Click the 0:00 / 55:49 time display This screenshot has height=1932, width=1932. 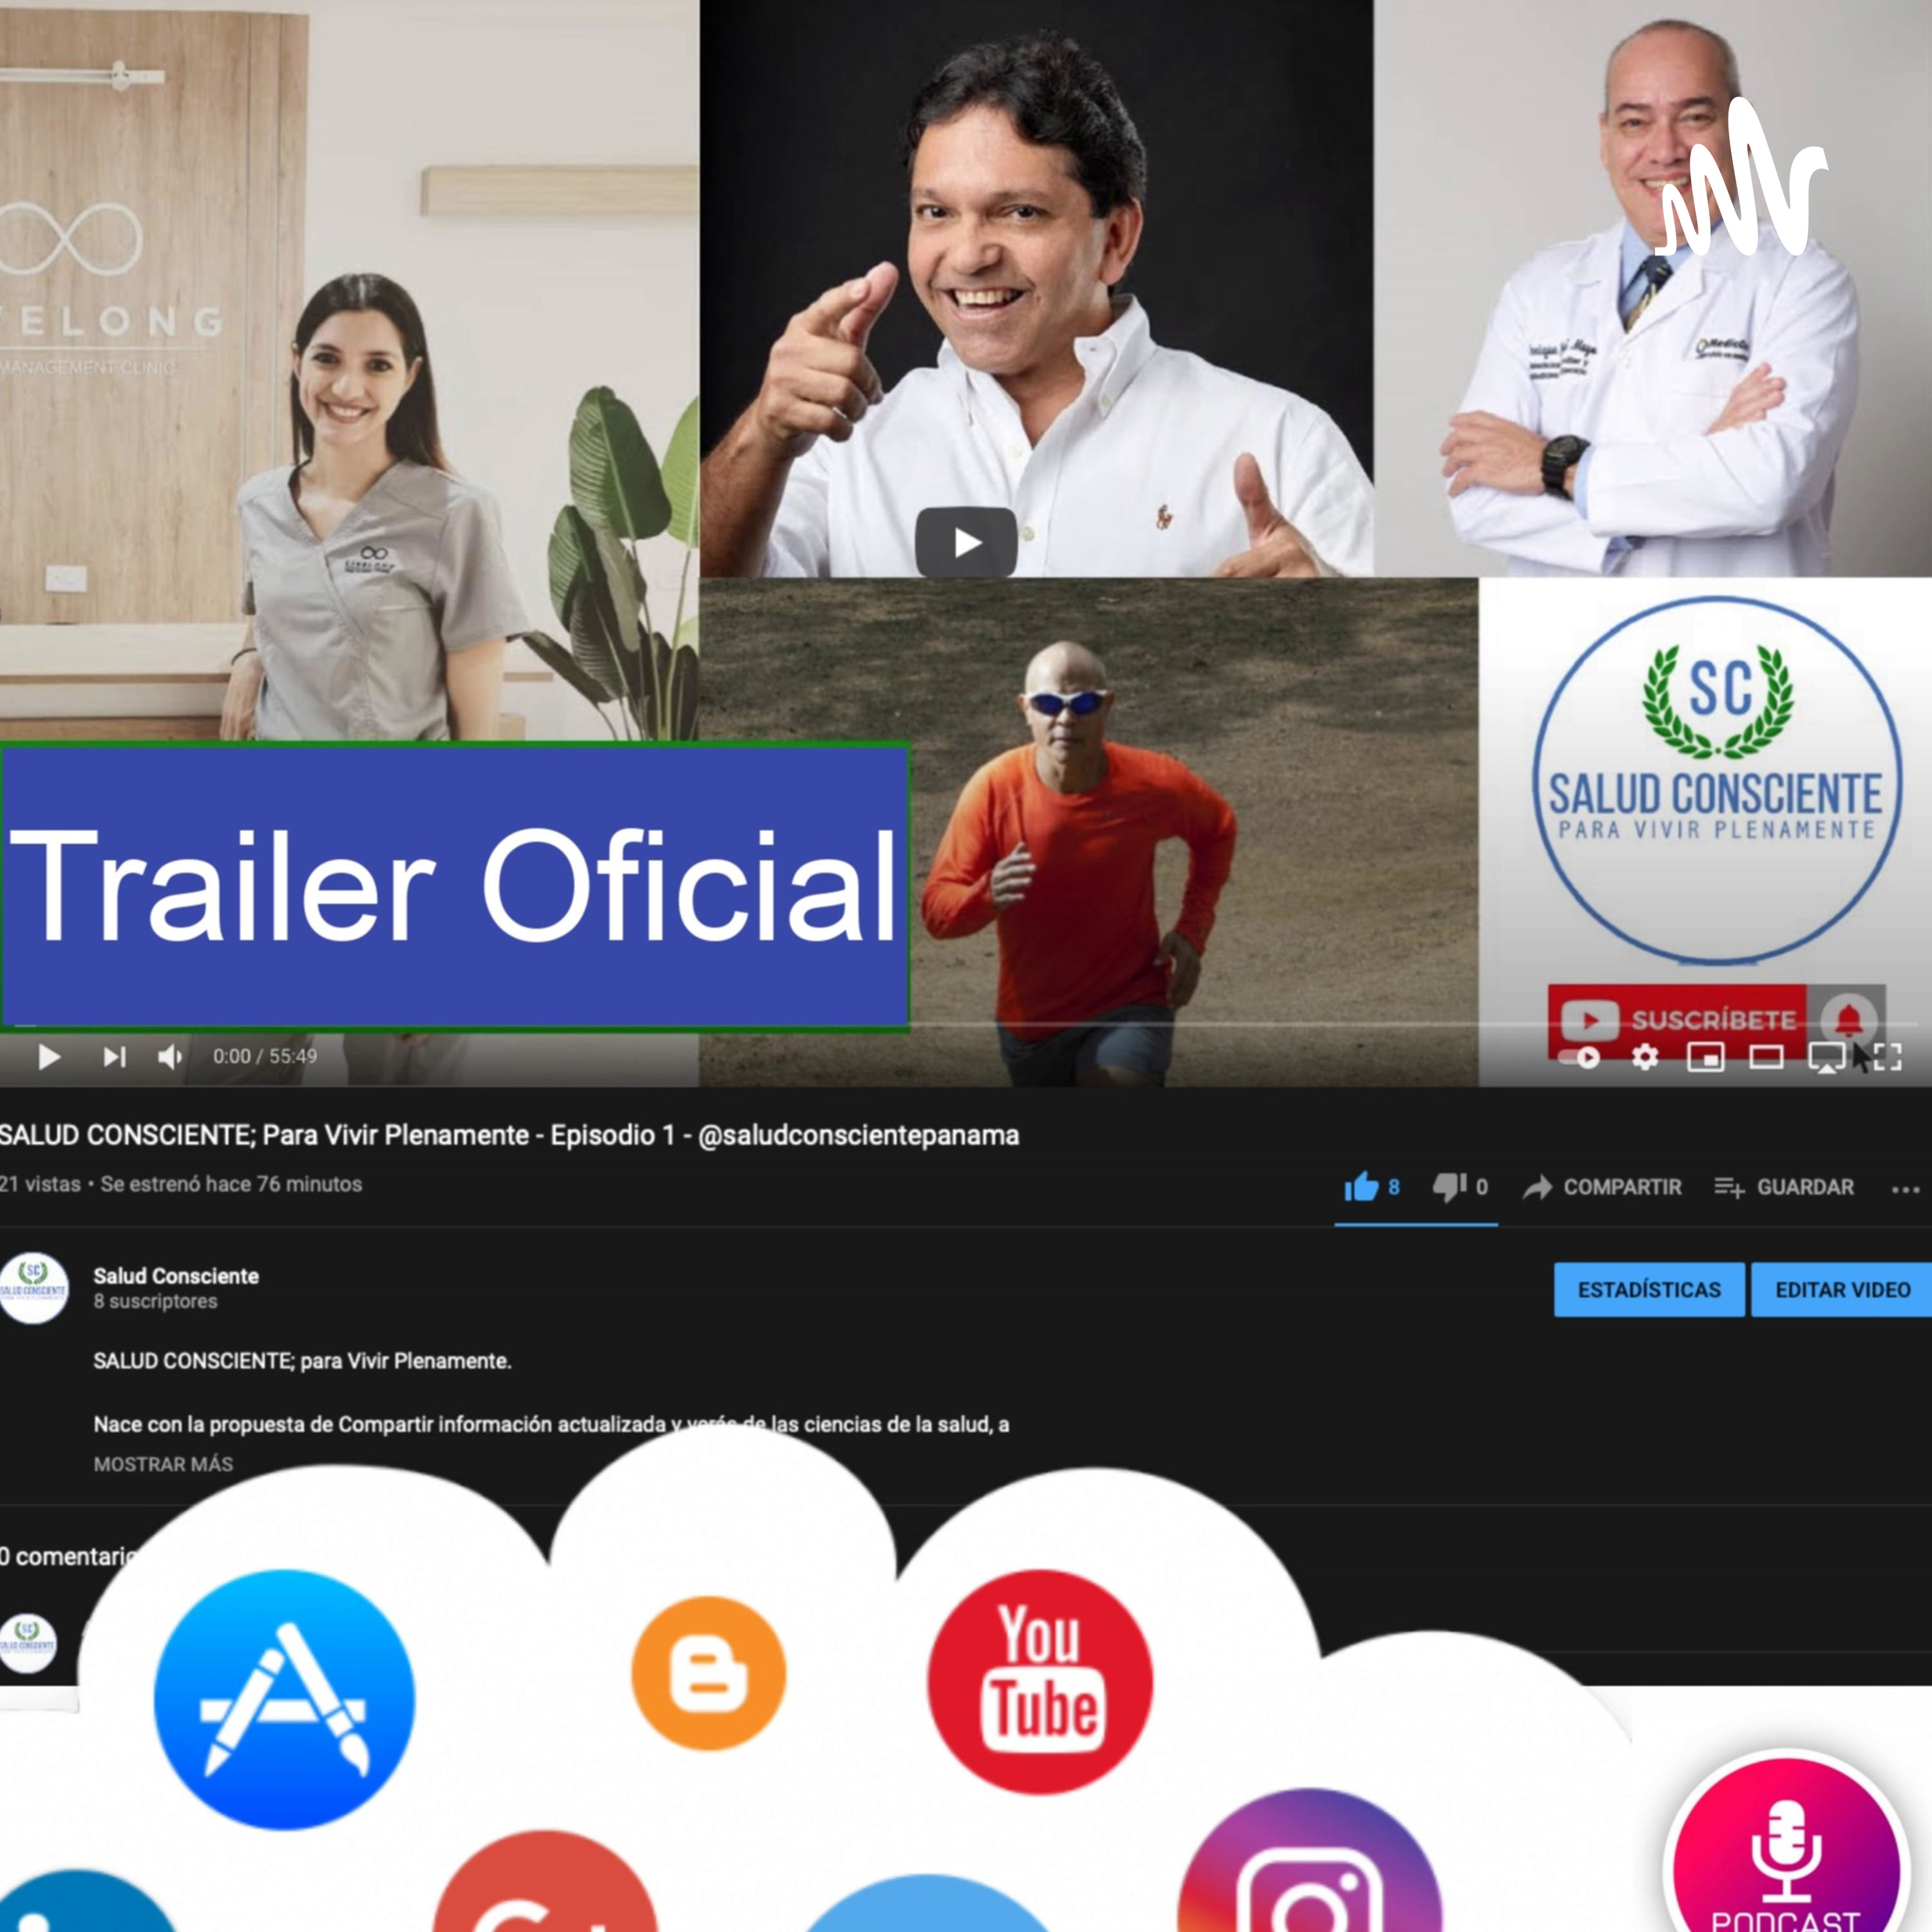[265, 1056]
